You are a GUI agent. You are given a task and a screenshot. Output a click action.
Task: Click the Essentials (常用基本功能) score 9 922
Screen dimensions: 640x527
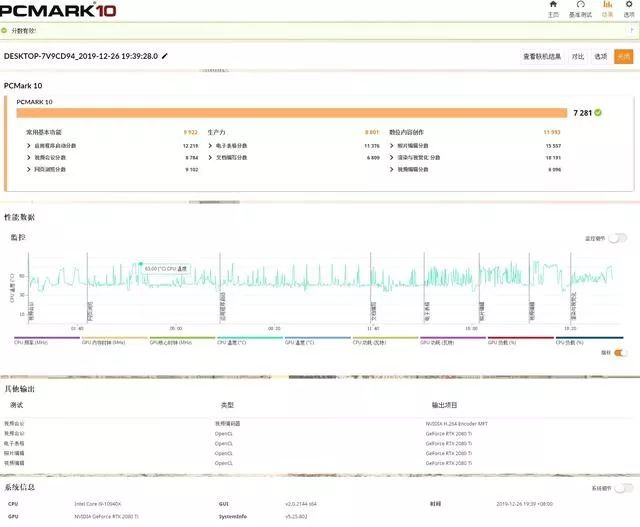[191, 132]
